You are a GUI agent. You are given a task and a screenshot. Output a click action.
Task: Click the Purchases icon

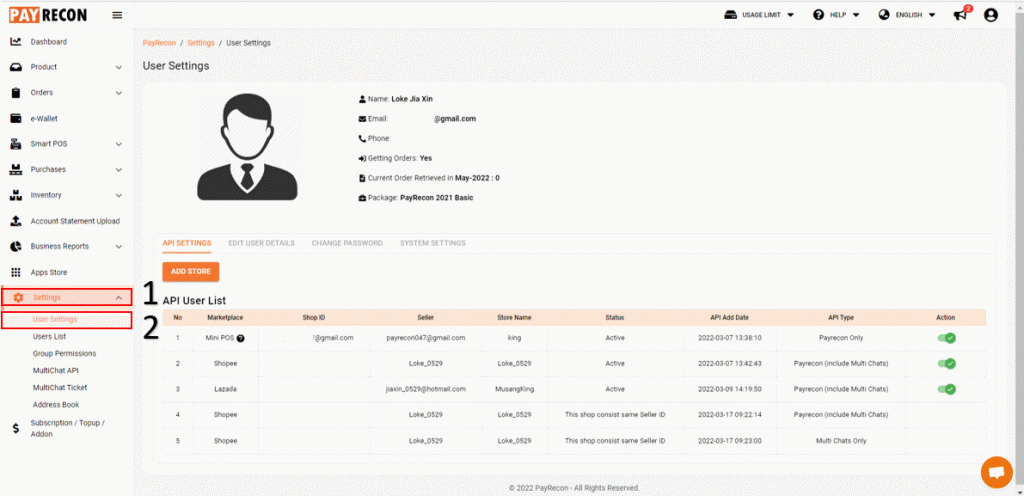click(x=16, y=170)
